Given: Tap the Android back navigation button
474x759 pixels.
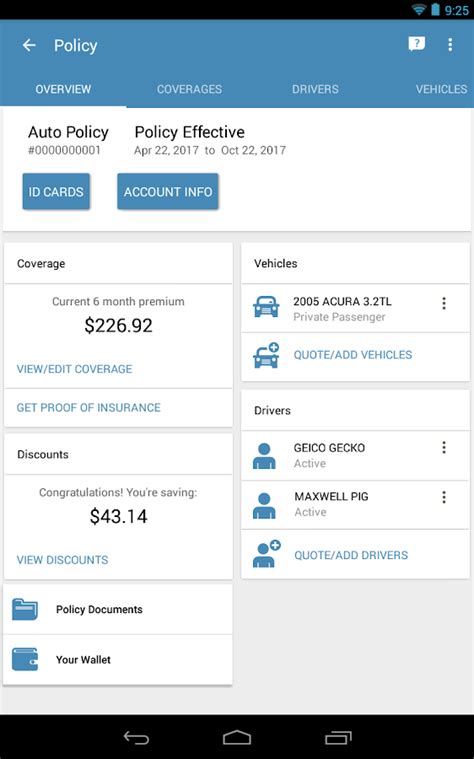Looking at the screenshot, I should [x=137, y=737].
